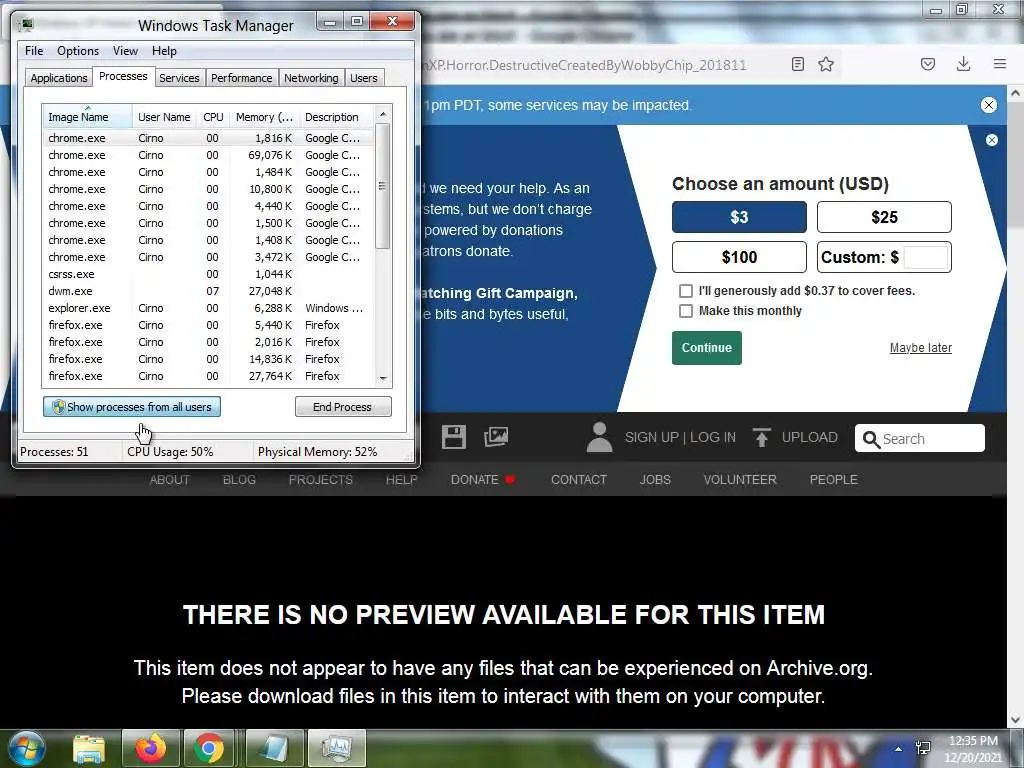Select the explorer.exe process row
The height and width of the screenshot is (768, 1024).
(208, 308)
